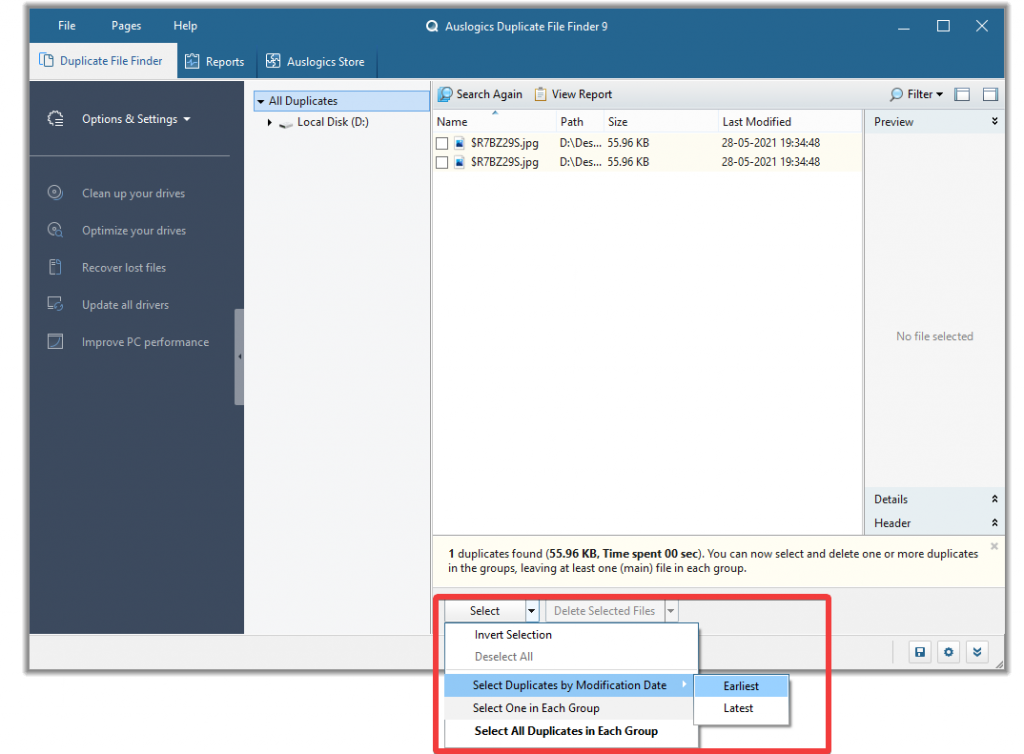
Task: Open the Filter dropdown
Action: click(916, 94)
